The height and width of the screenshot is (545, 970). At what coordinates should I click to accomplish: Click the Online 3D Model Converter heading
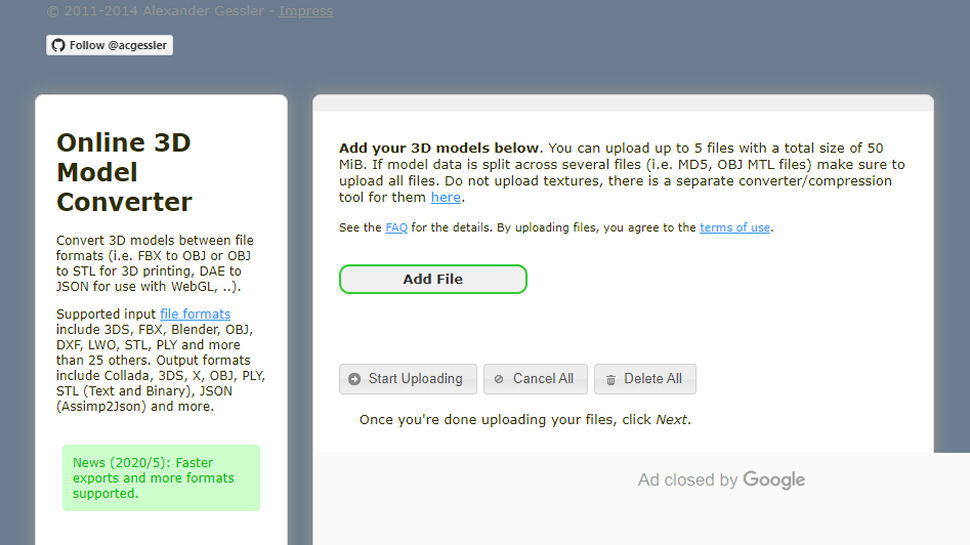click(124, 172)
